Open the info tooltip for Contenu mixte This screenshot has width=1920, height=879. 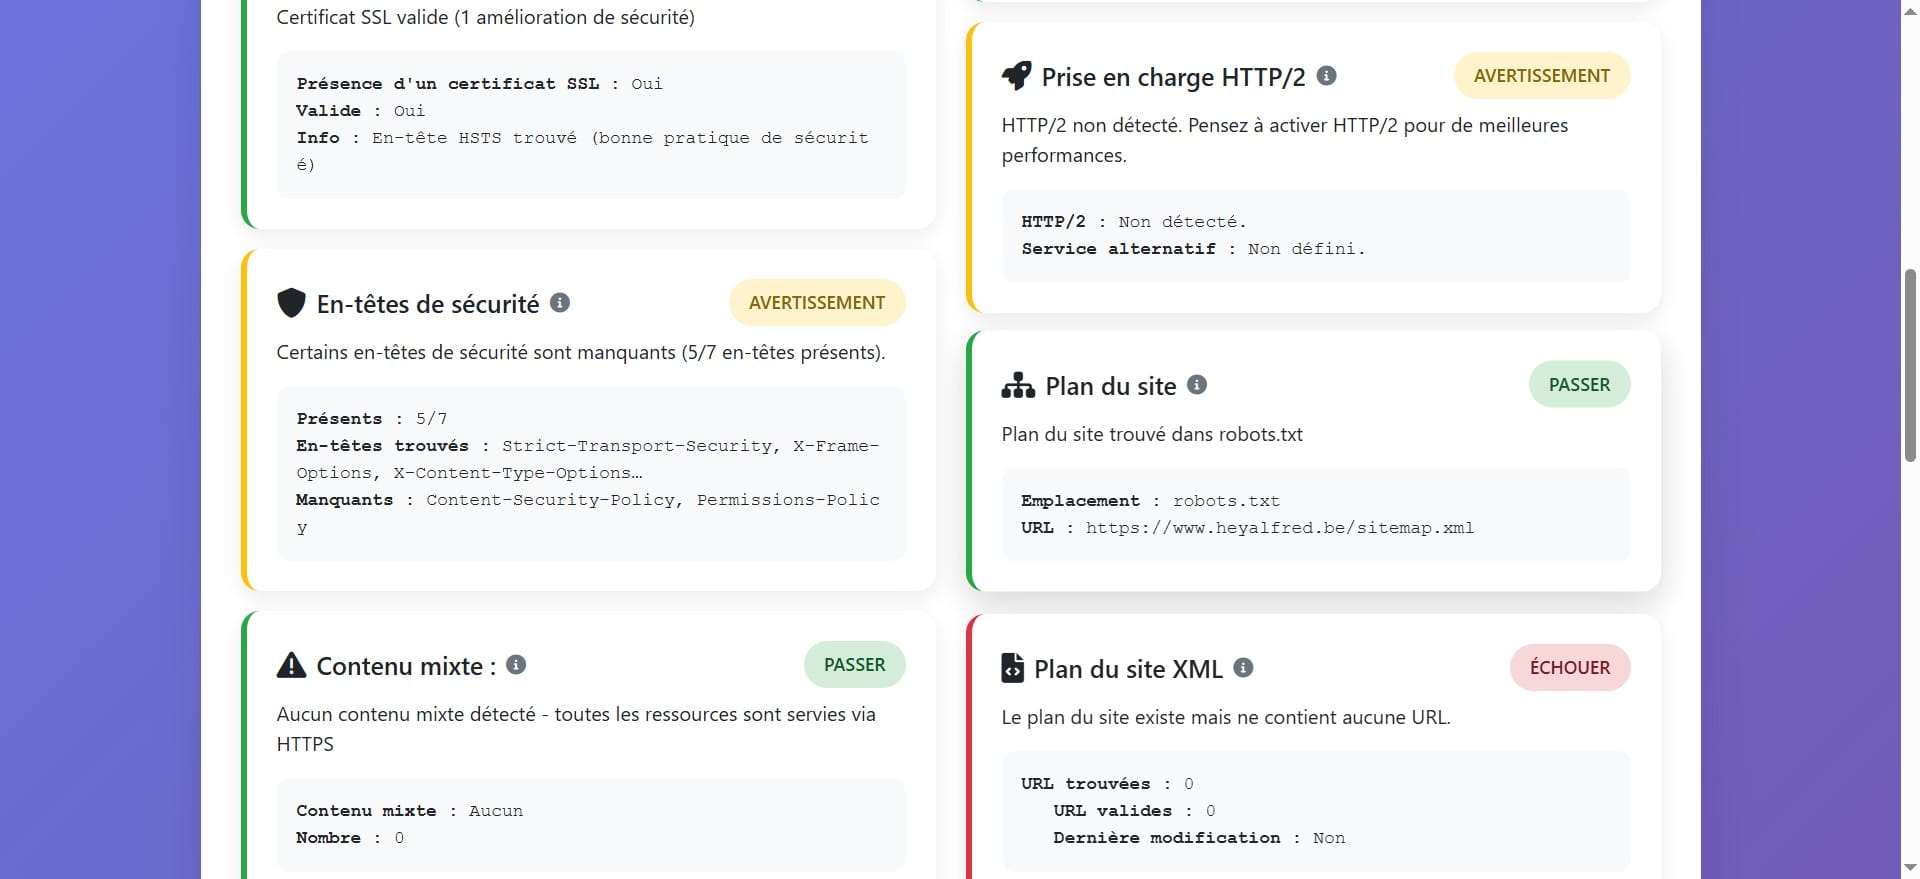pos(516,664)
